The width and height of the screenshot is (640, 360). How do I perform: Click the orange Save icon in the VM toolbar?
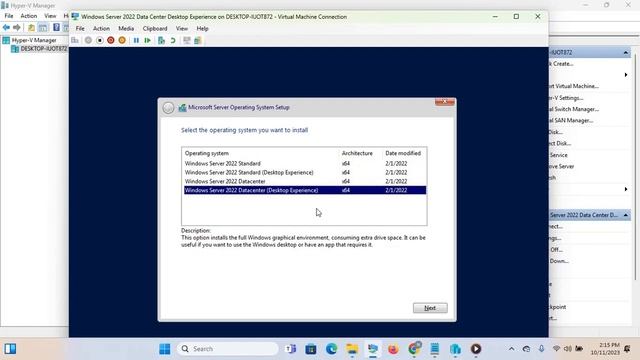122,40
